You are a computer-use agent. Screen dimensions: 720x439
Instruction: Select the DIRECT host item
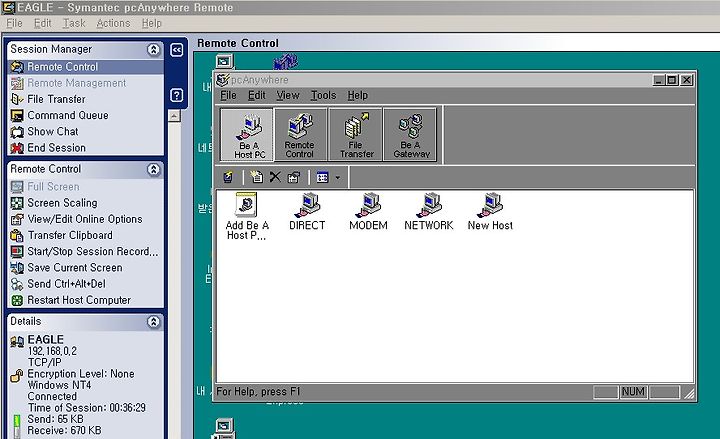307,212
